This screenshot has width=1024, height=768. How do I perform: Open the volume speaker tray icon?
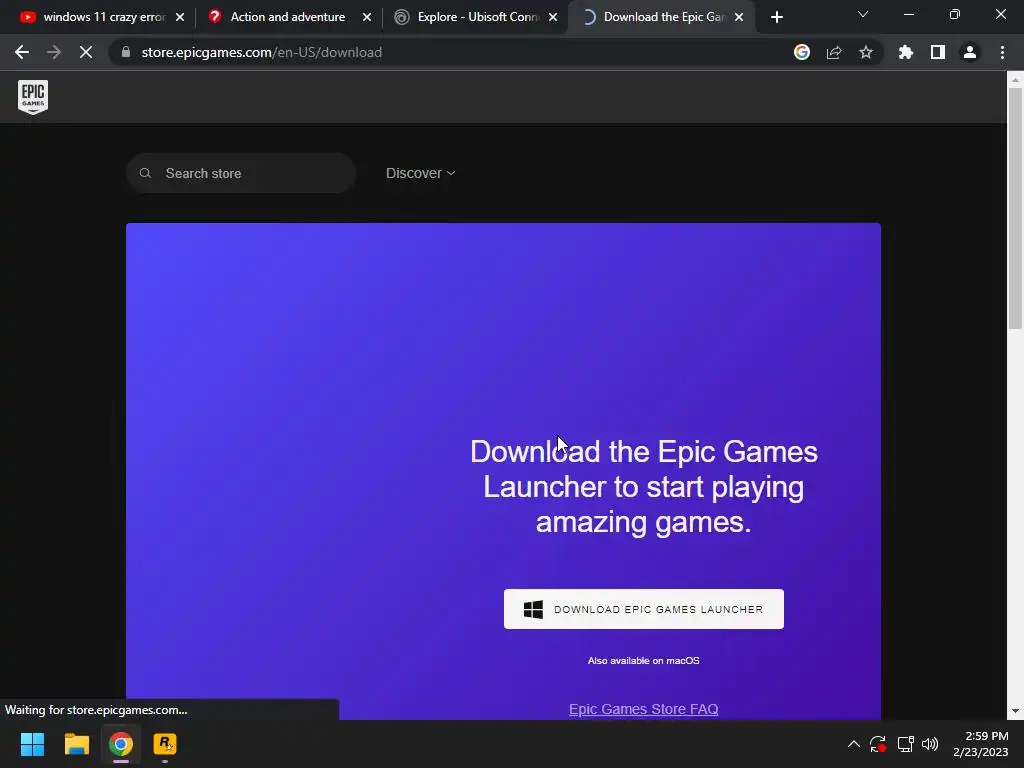coord(930,744)
